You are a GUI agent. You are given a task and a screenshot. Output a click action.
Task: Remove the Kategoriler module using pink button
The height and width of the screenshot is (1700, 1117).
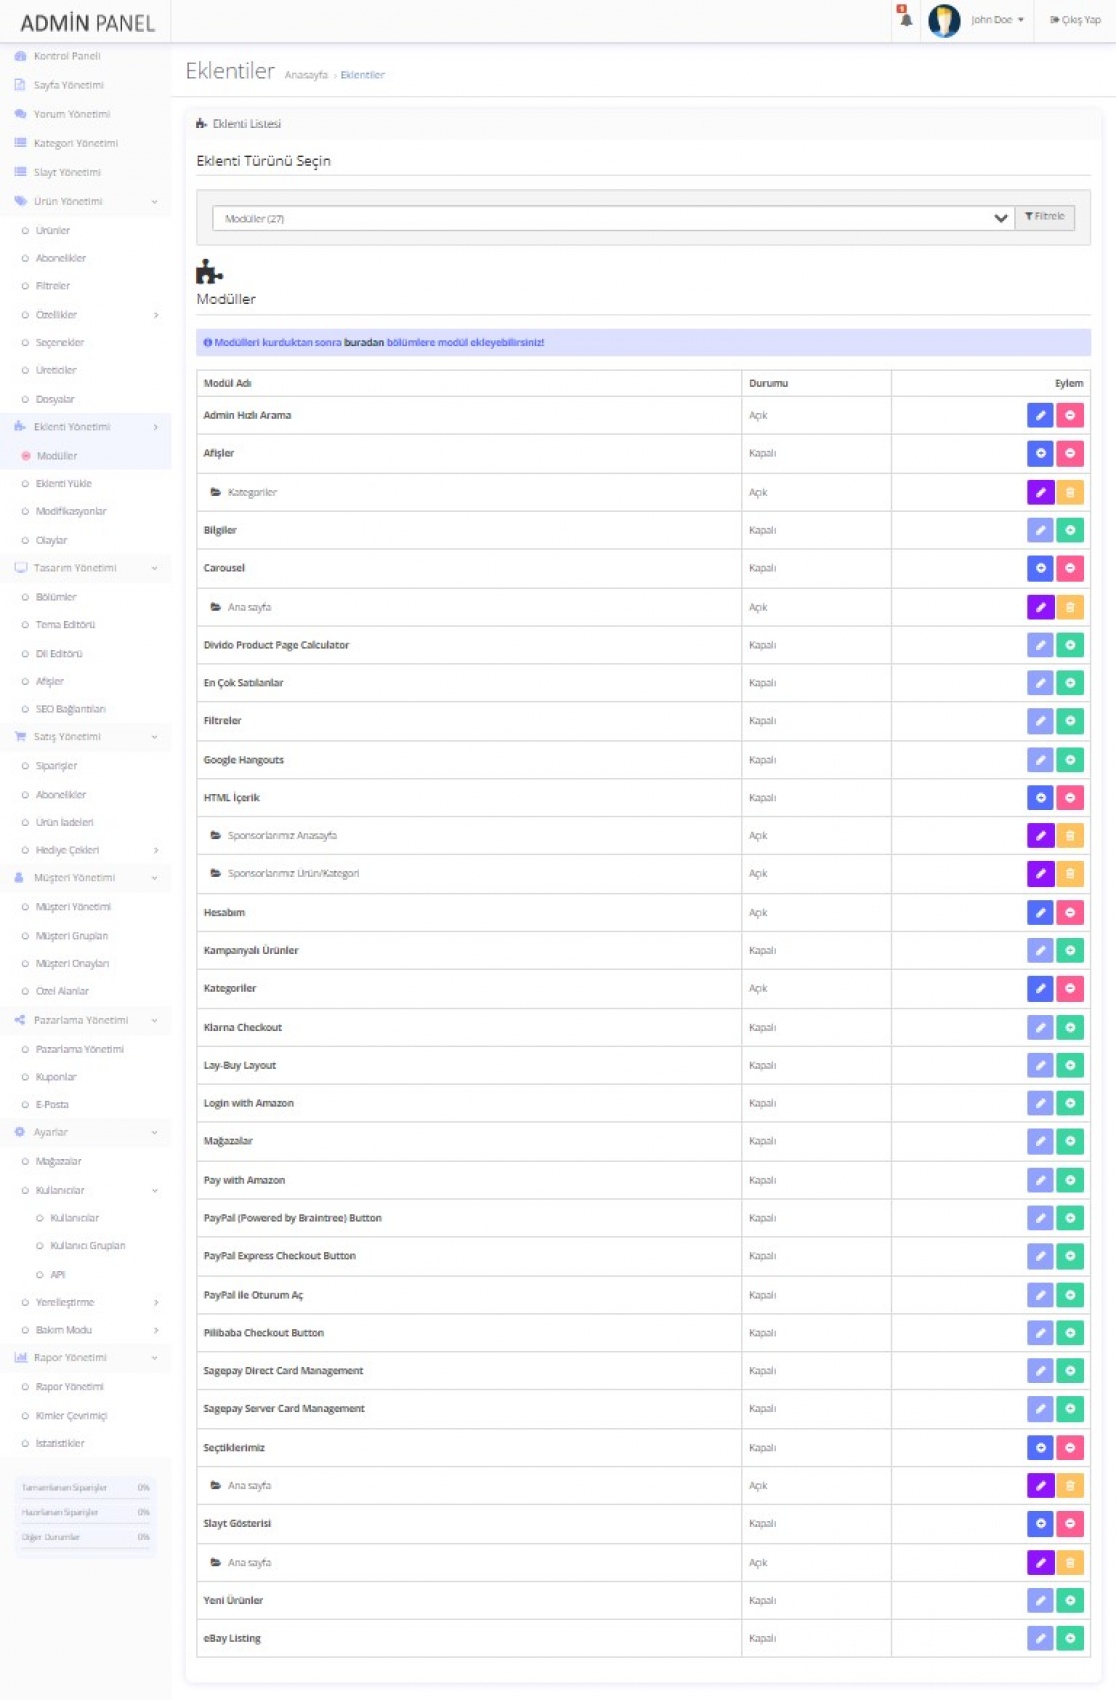point(1070,988)
